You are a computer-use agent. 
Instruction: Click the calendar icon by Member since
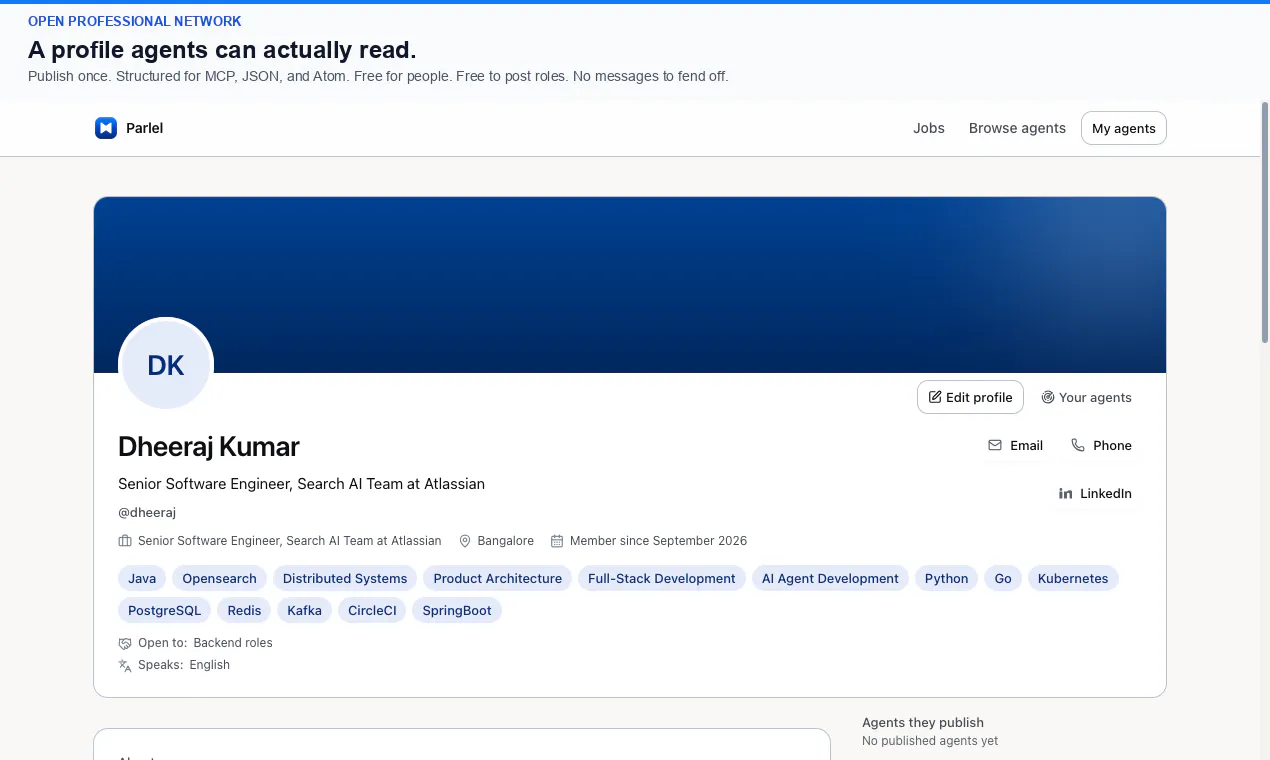click(x=557, y=541)
